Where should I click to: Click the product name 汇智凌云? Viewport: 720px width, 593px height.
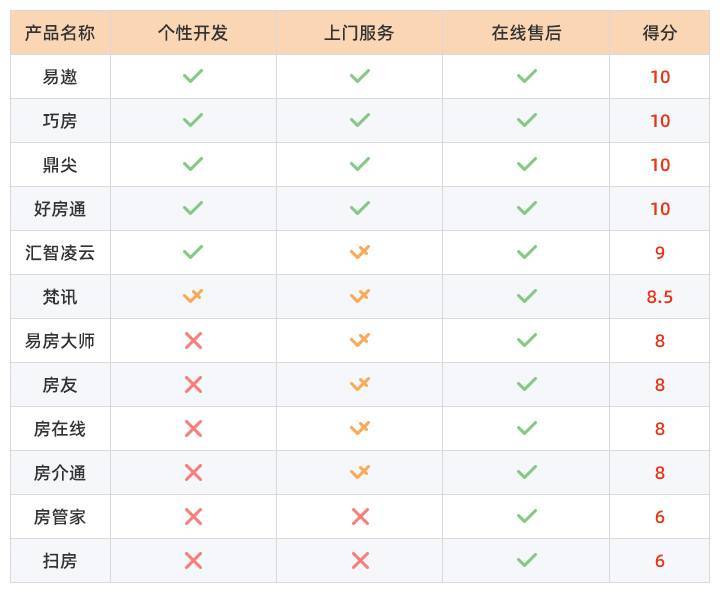(x=60, y=252)
